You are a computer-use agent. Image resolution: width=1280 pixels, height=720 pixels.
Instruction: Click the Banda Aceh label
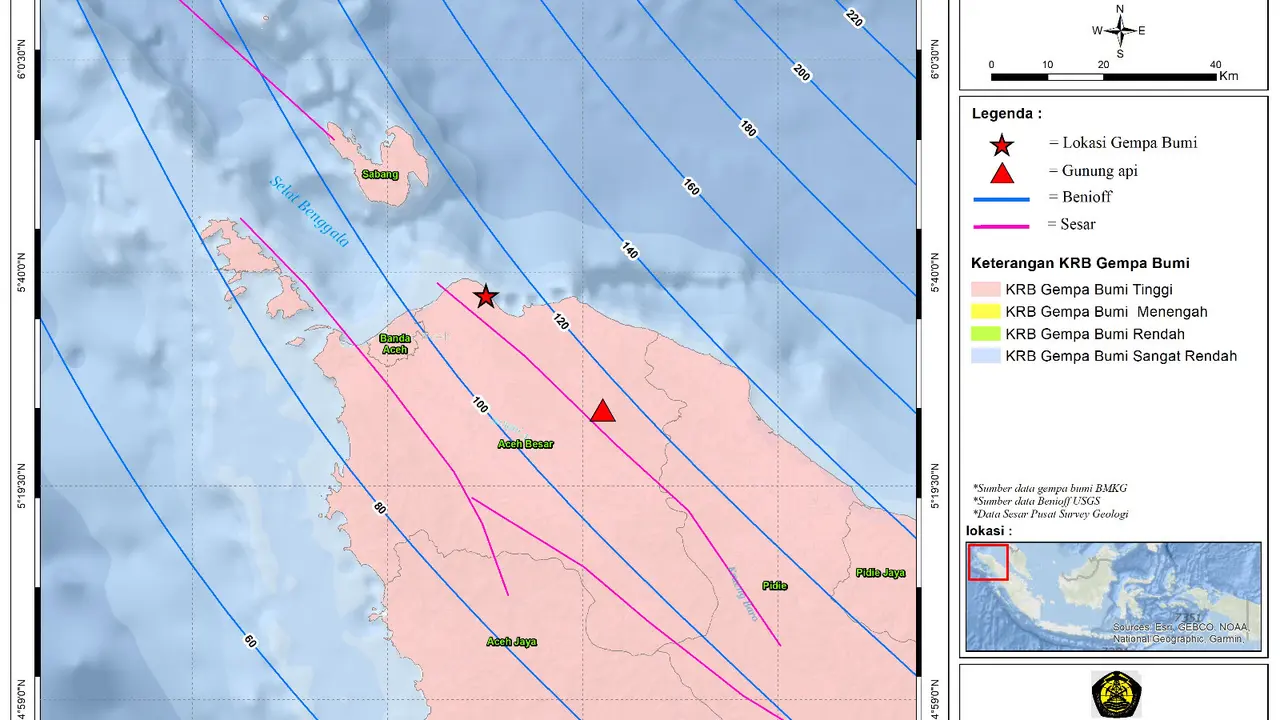[x=394, y=344]
